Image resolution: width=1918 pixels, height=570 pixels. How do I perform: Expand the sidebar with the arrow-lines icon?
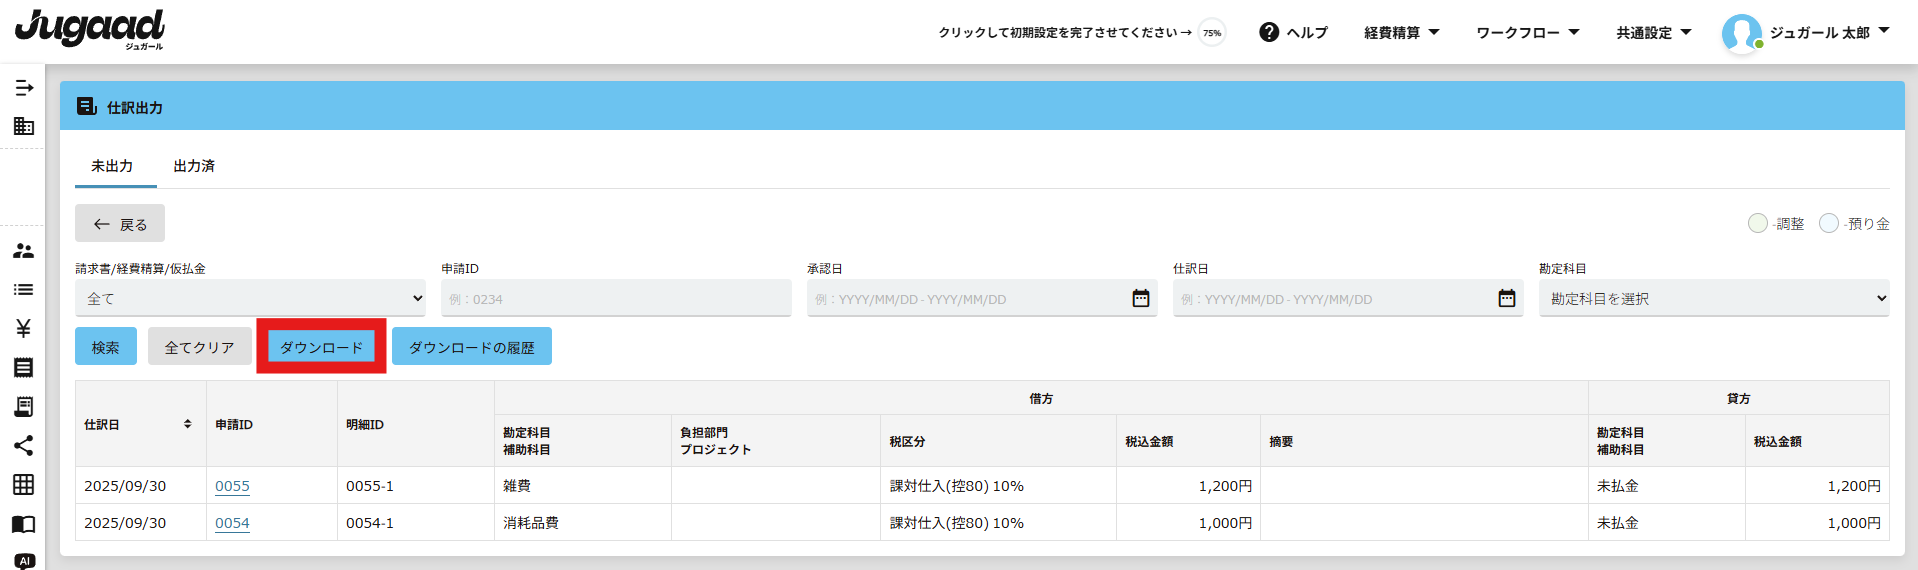tap(24, 88)
